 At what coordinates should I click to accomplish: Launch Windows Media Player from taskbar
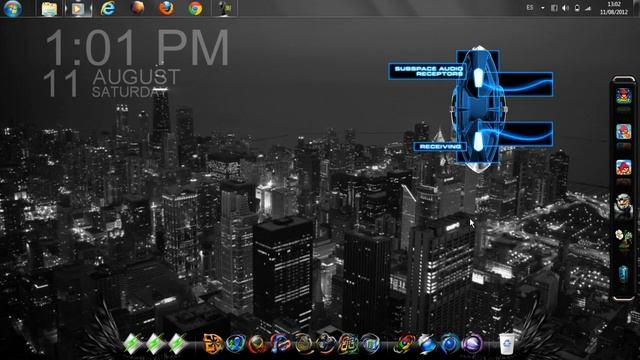pos(78,9)
